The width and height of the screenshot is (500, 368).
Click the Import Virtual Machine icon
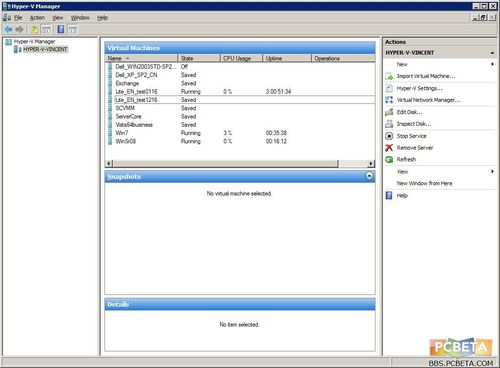pyautogui.click(x=389, y=76)
